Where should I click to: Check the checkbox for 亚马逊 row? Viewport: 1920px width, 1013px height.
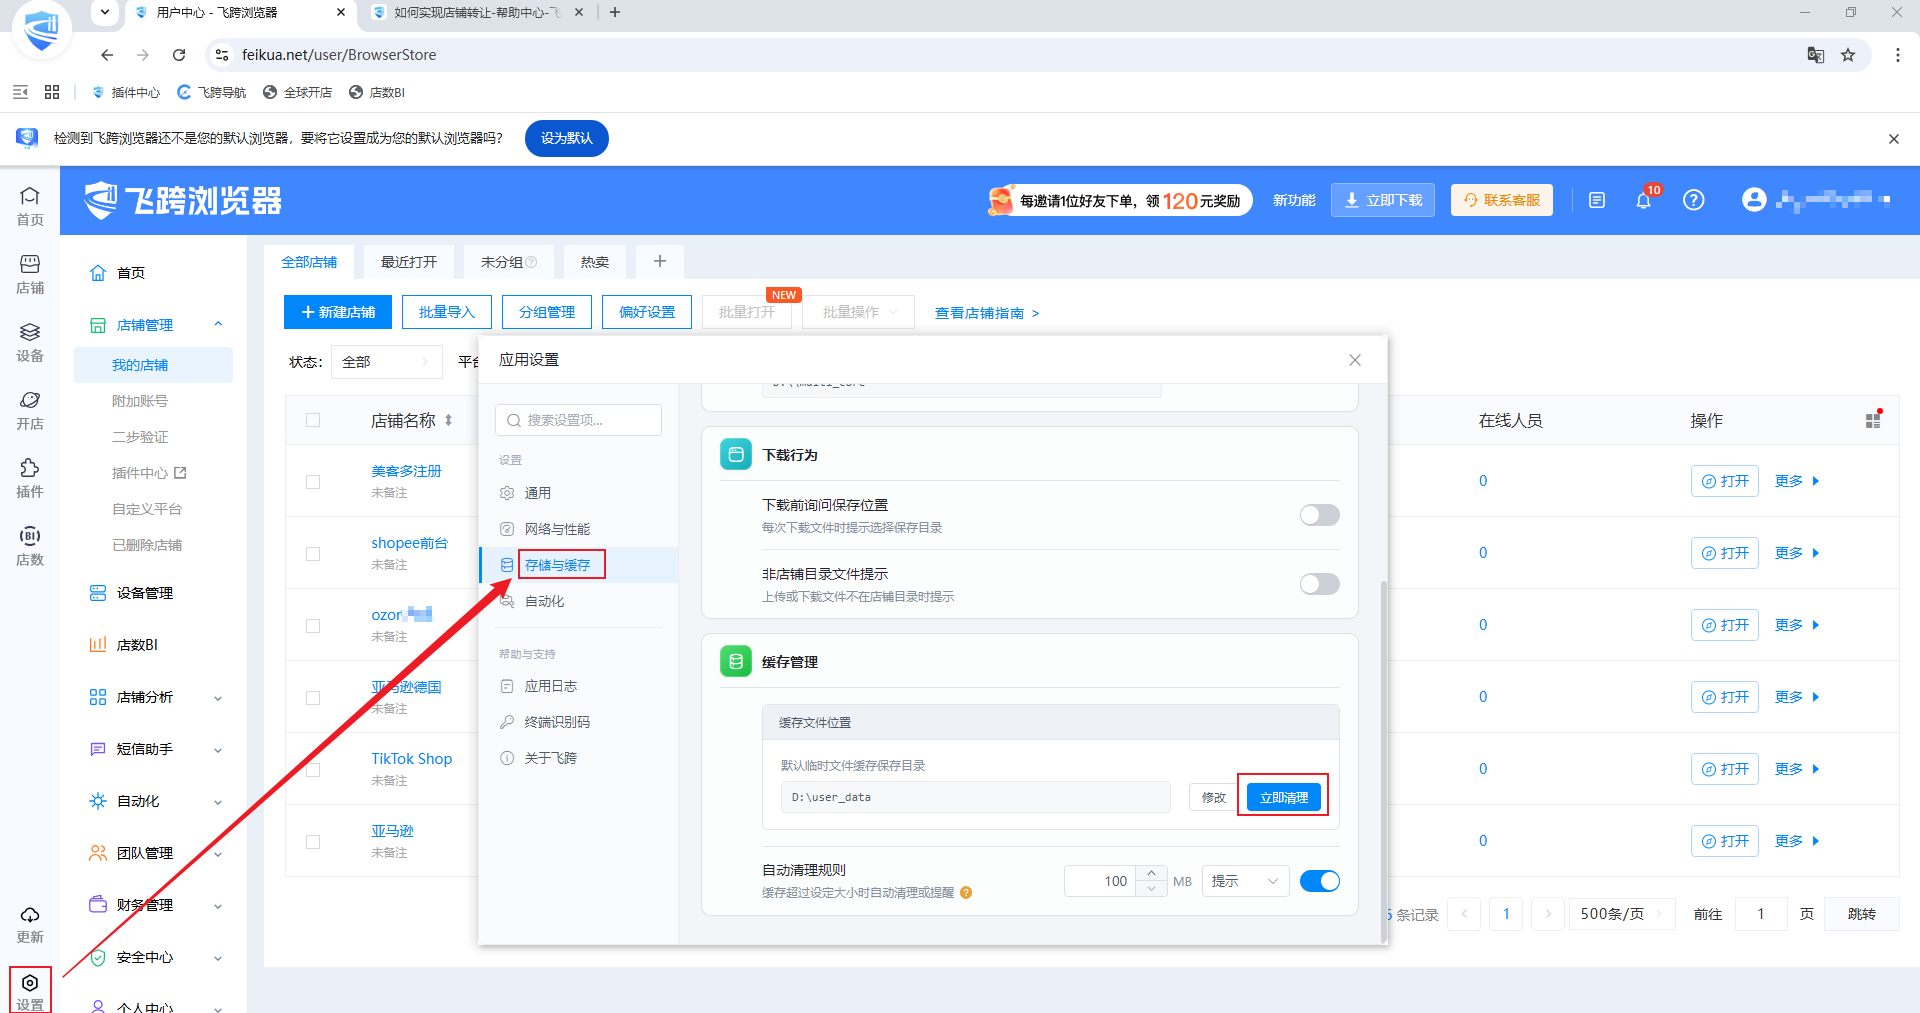(x=313, y=842)
